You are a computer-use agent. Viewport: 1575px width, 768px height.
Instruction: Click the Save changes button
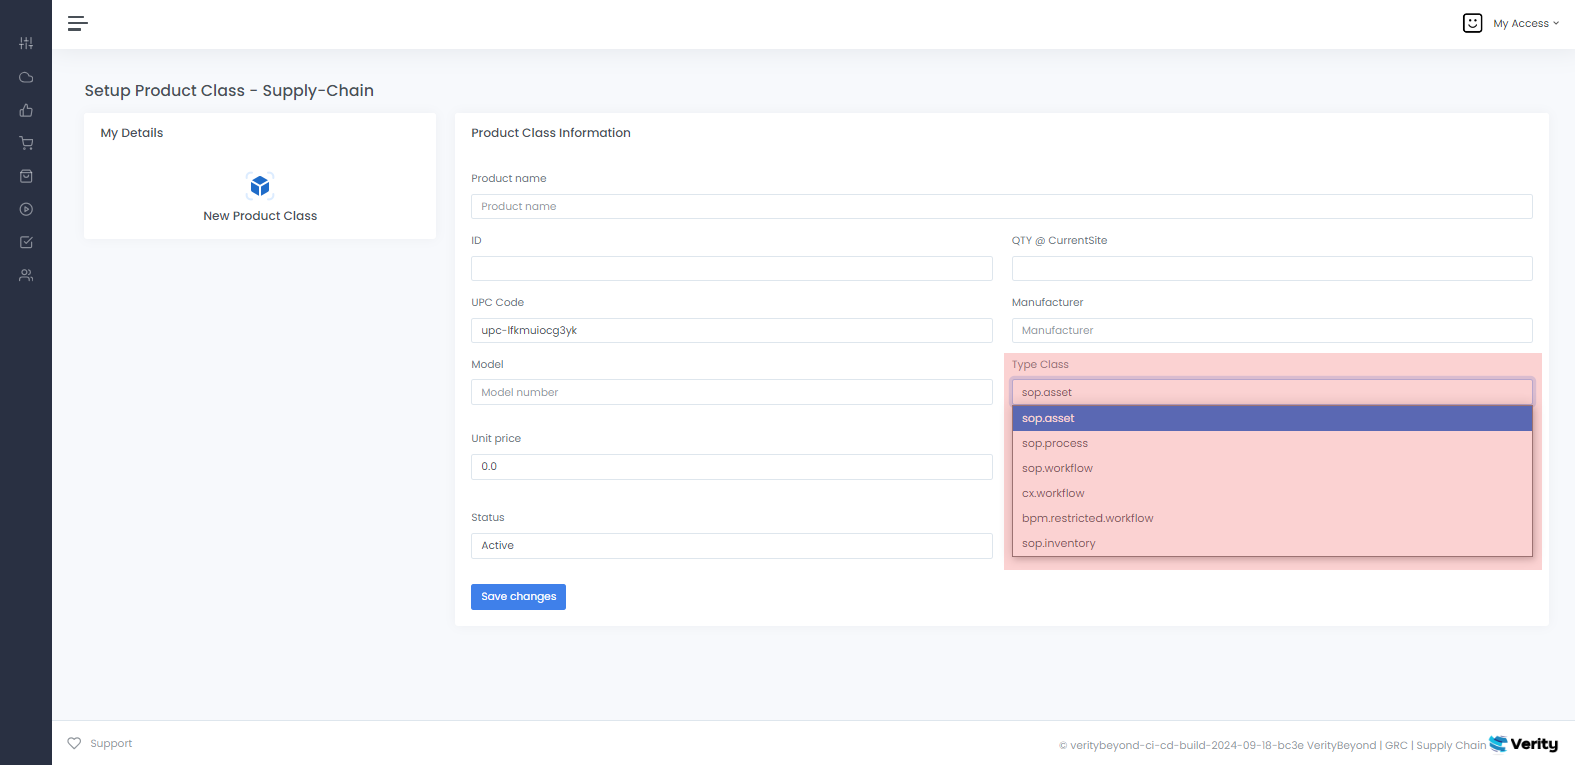(x=518, y=597)
